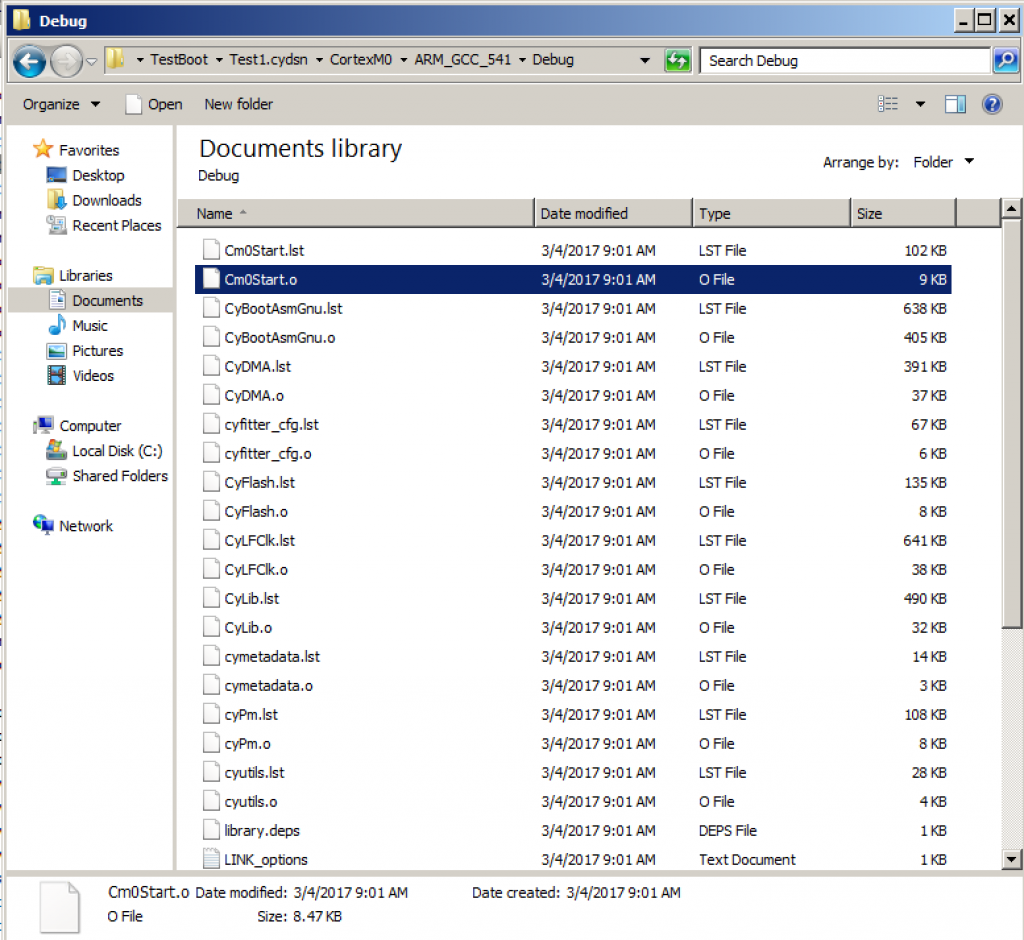The width and height of the screenshot is (1024, 940).
Task: Open Local Disk (C:) in sidebar
Action: pyautogui.click(x=116, y=451)
